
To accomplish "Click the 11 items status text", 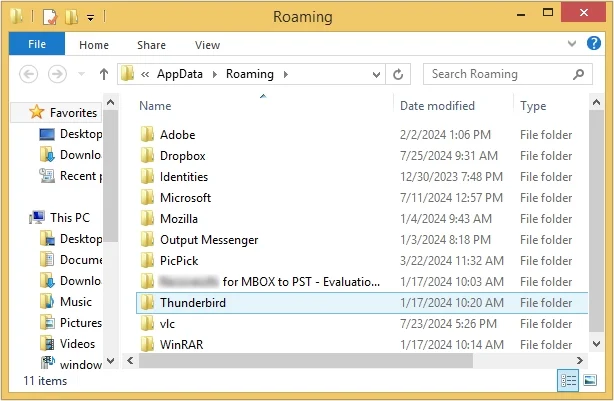I will pyautogui.click(x=45, y=381).
